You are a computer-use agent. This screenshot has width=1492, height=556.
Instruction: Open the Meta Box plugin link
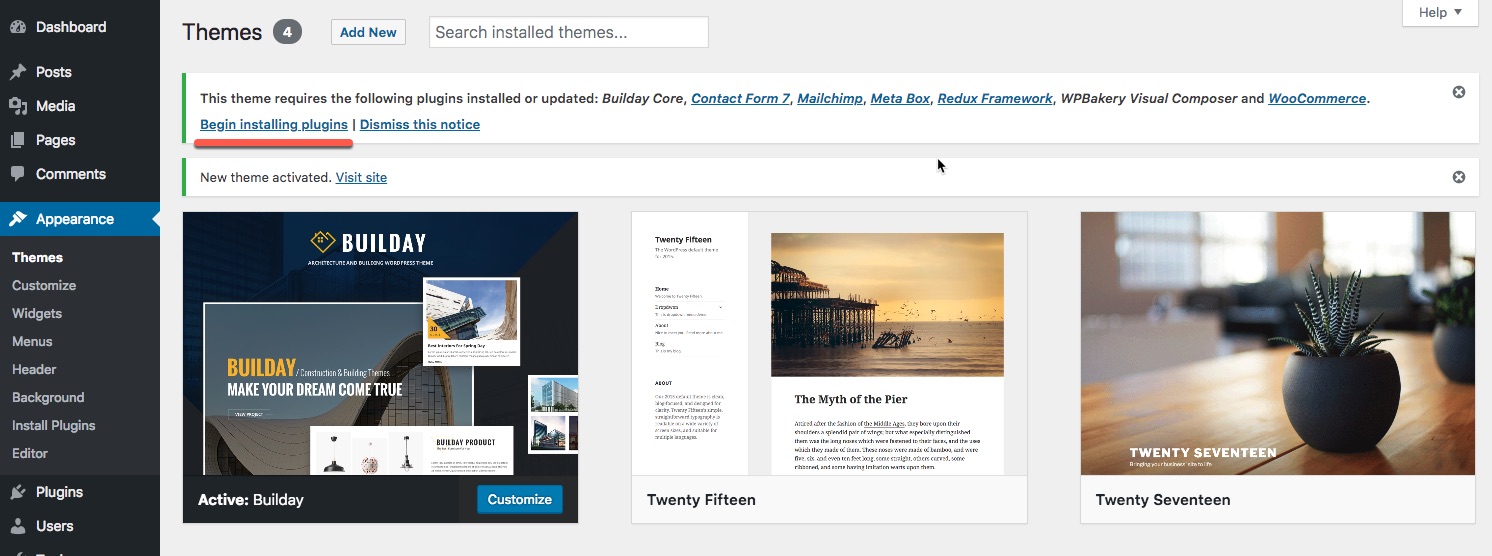[901, 98]
